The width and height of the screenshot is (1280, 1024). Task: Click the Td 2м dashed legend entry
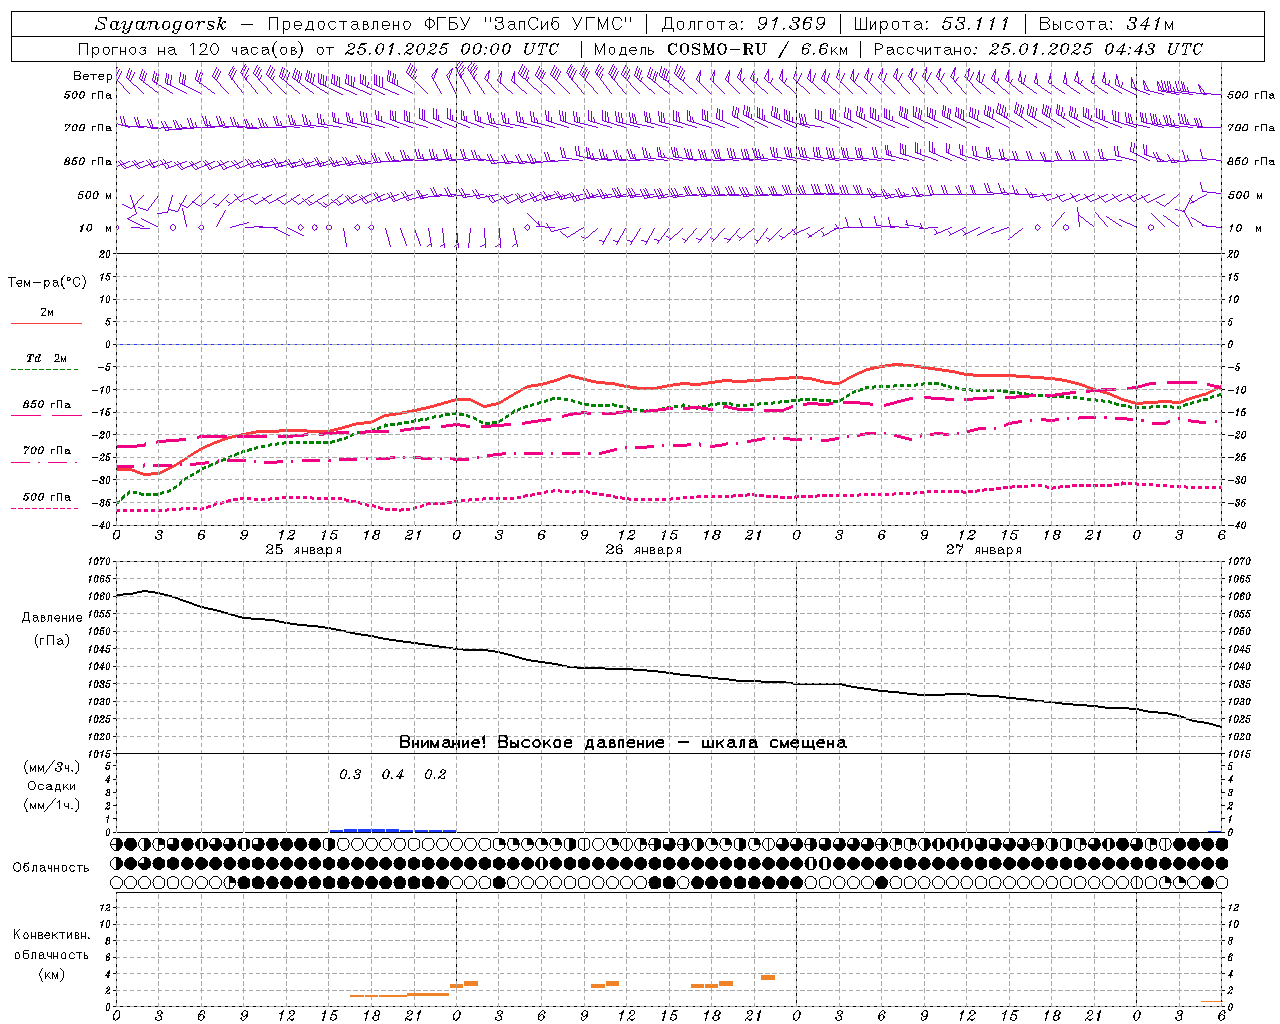click(x=46, y=362)
